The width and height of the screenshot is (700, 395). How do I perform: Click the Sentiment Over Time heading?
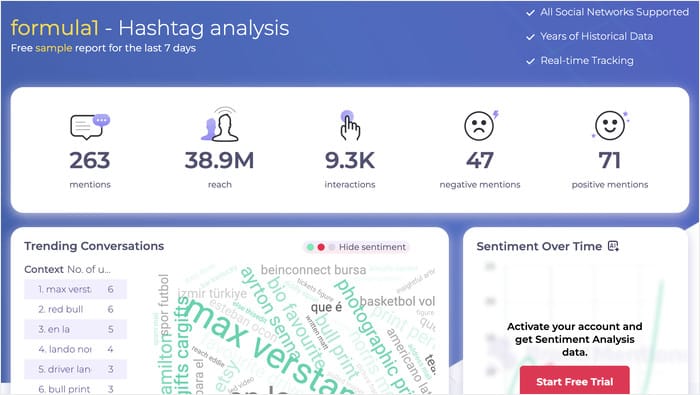coord(539,246)
